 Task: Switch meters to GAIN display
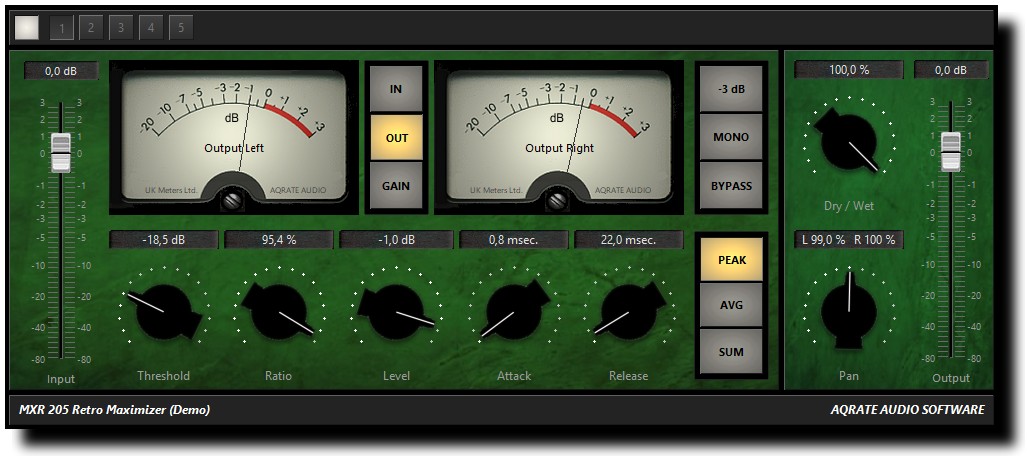coord(396,186)
